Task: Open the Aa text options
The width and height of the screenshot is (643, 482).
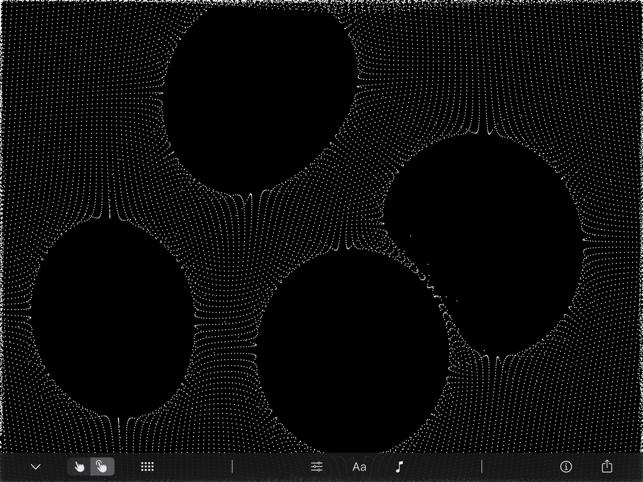Action: (359, 467)
